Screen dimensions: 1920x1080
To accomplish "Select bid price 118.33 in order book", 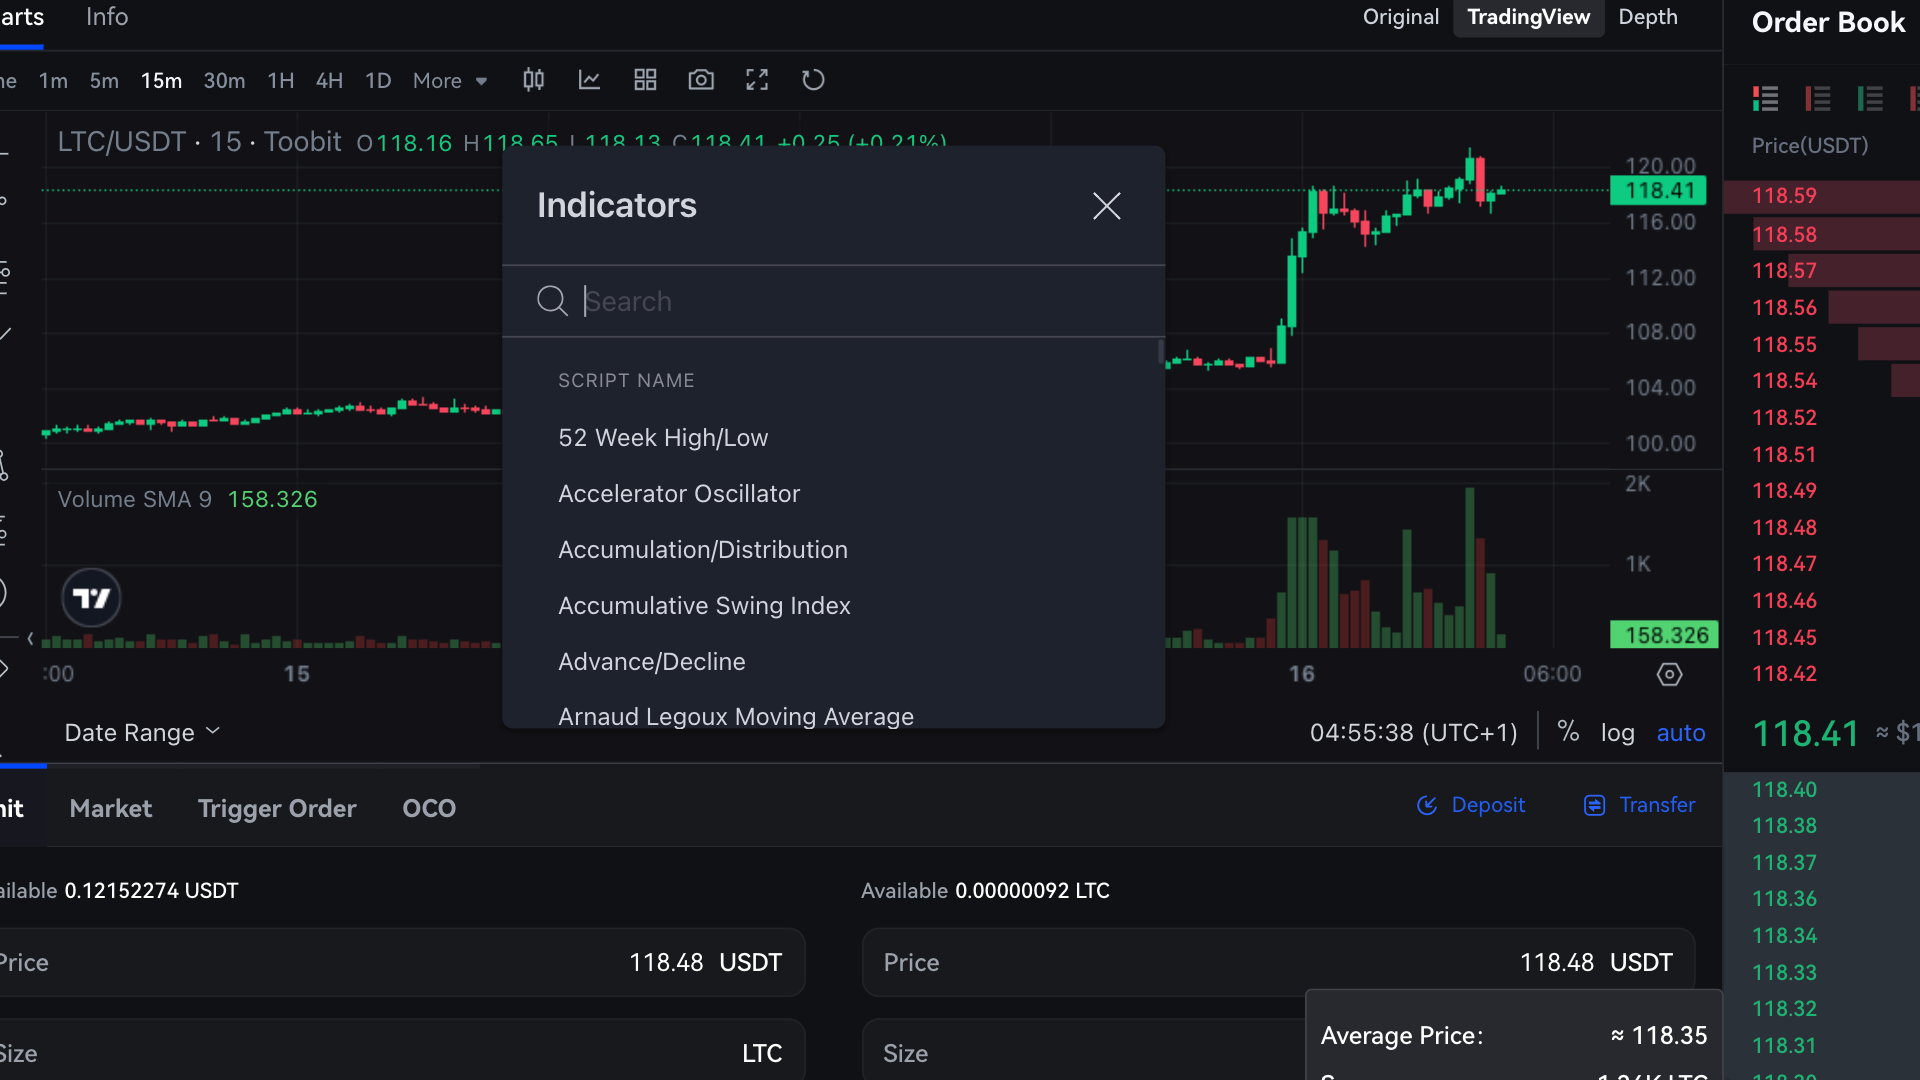I will click(1784, 973).
